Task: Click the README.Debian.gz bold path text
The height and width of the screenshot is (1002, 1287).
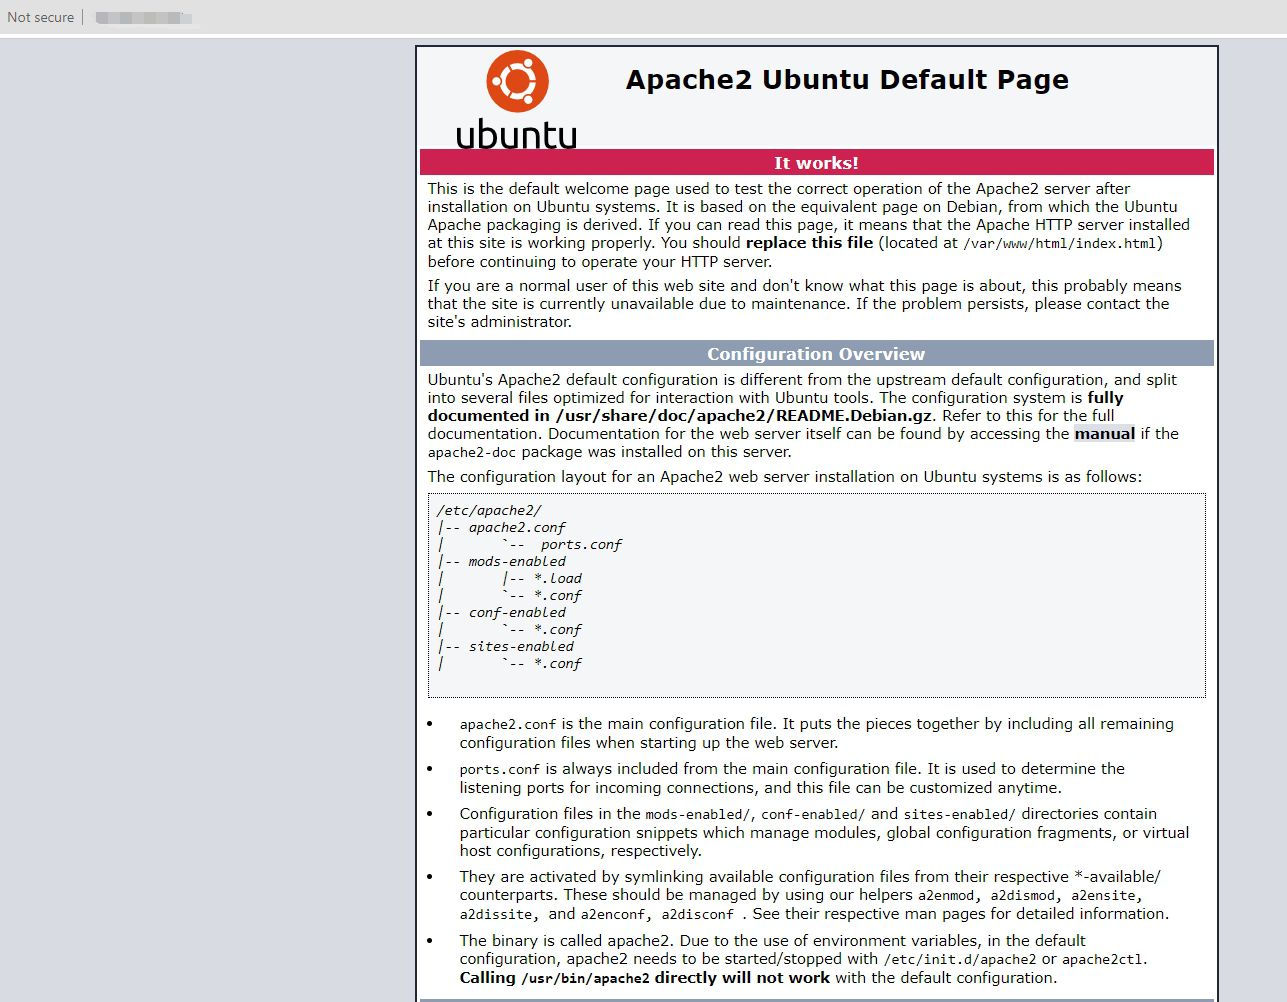Action: (744, 416)
